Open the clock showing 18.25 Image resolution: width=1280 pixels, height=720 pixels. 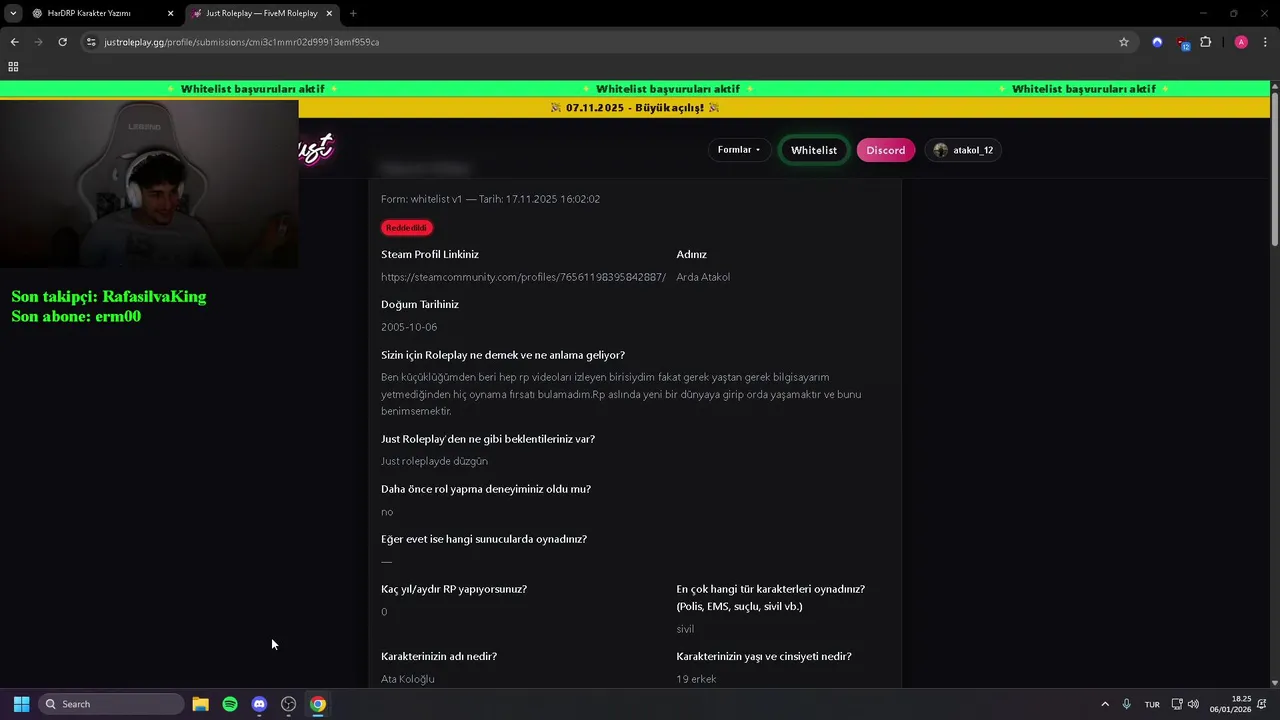point(1230,704)
